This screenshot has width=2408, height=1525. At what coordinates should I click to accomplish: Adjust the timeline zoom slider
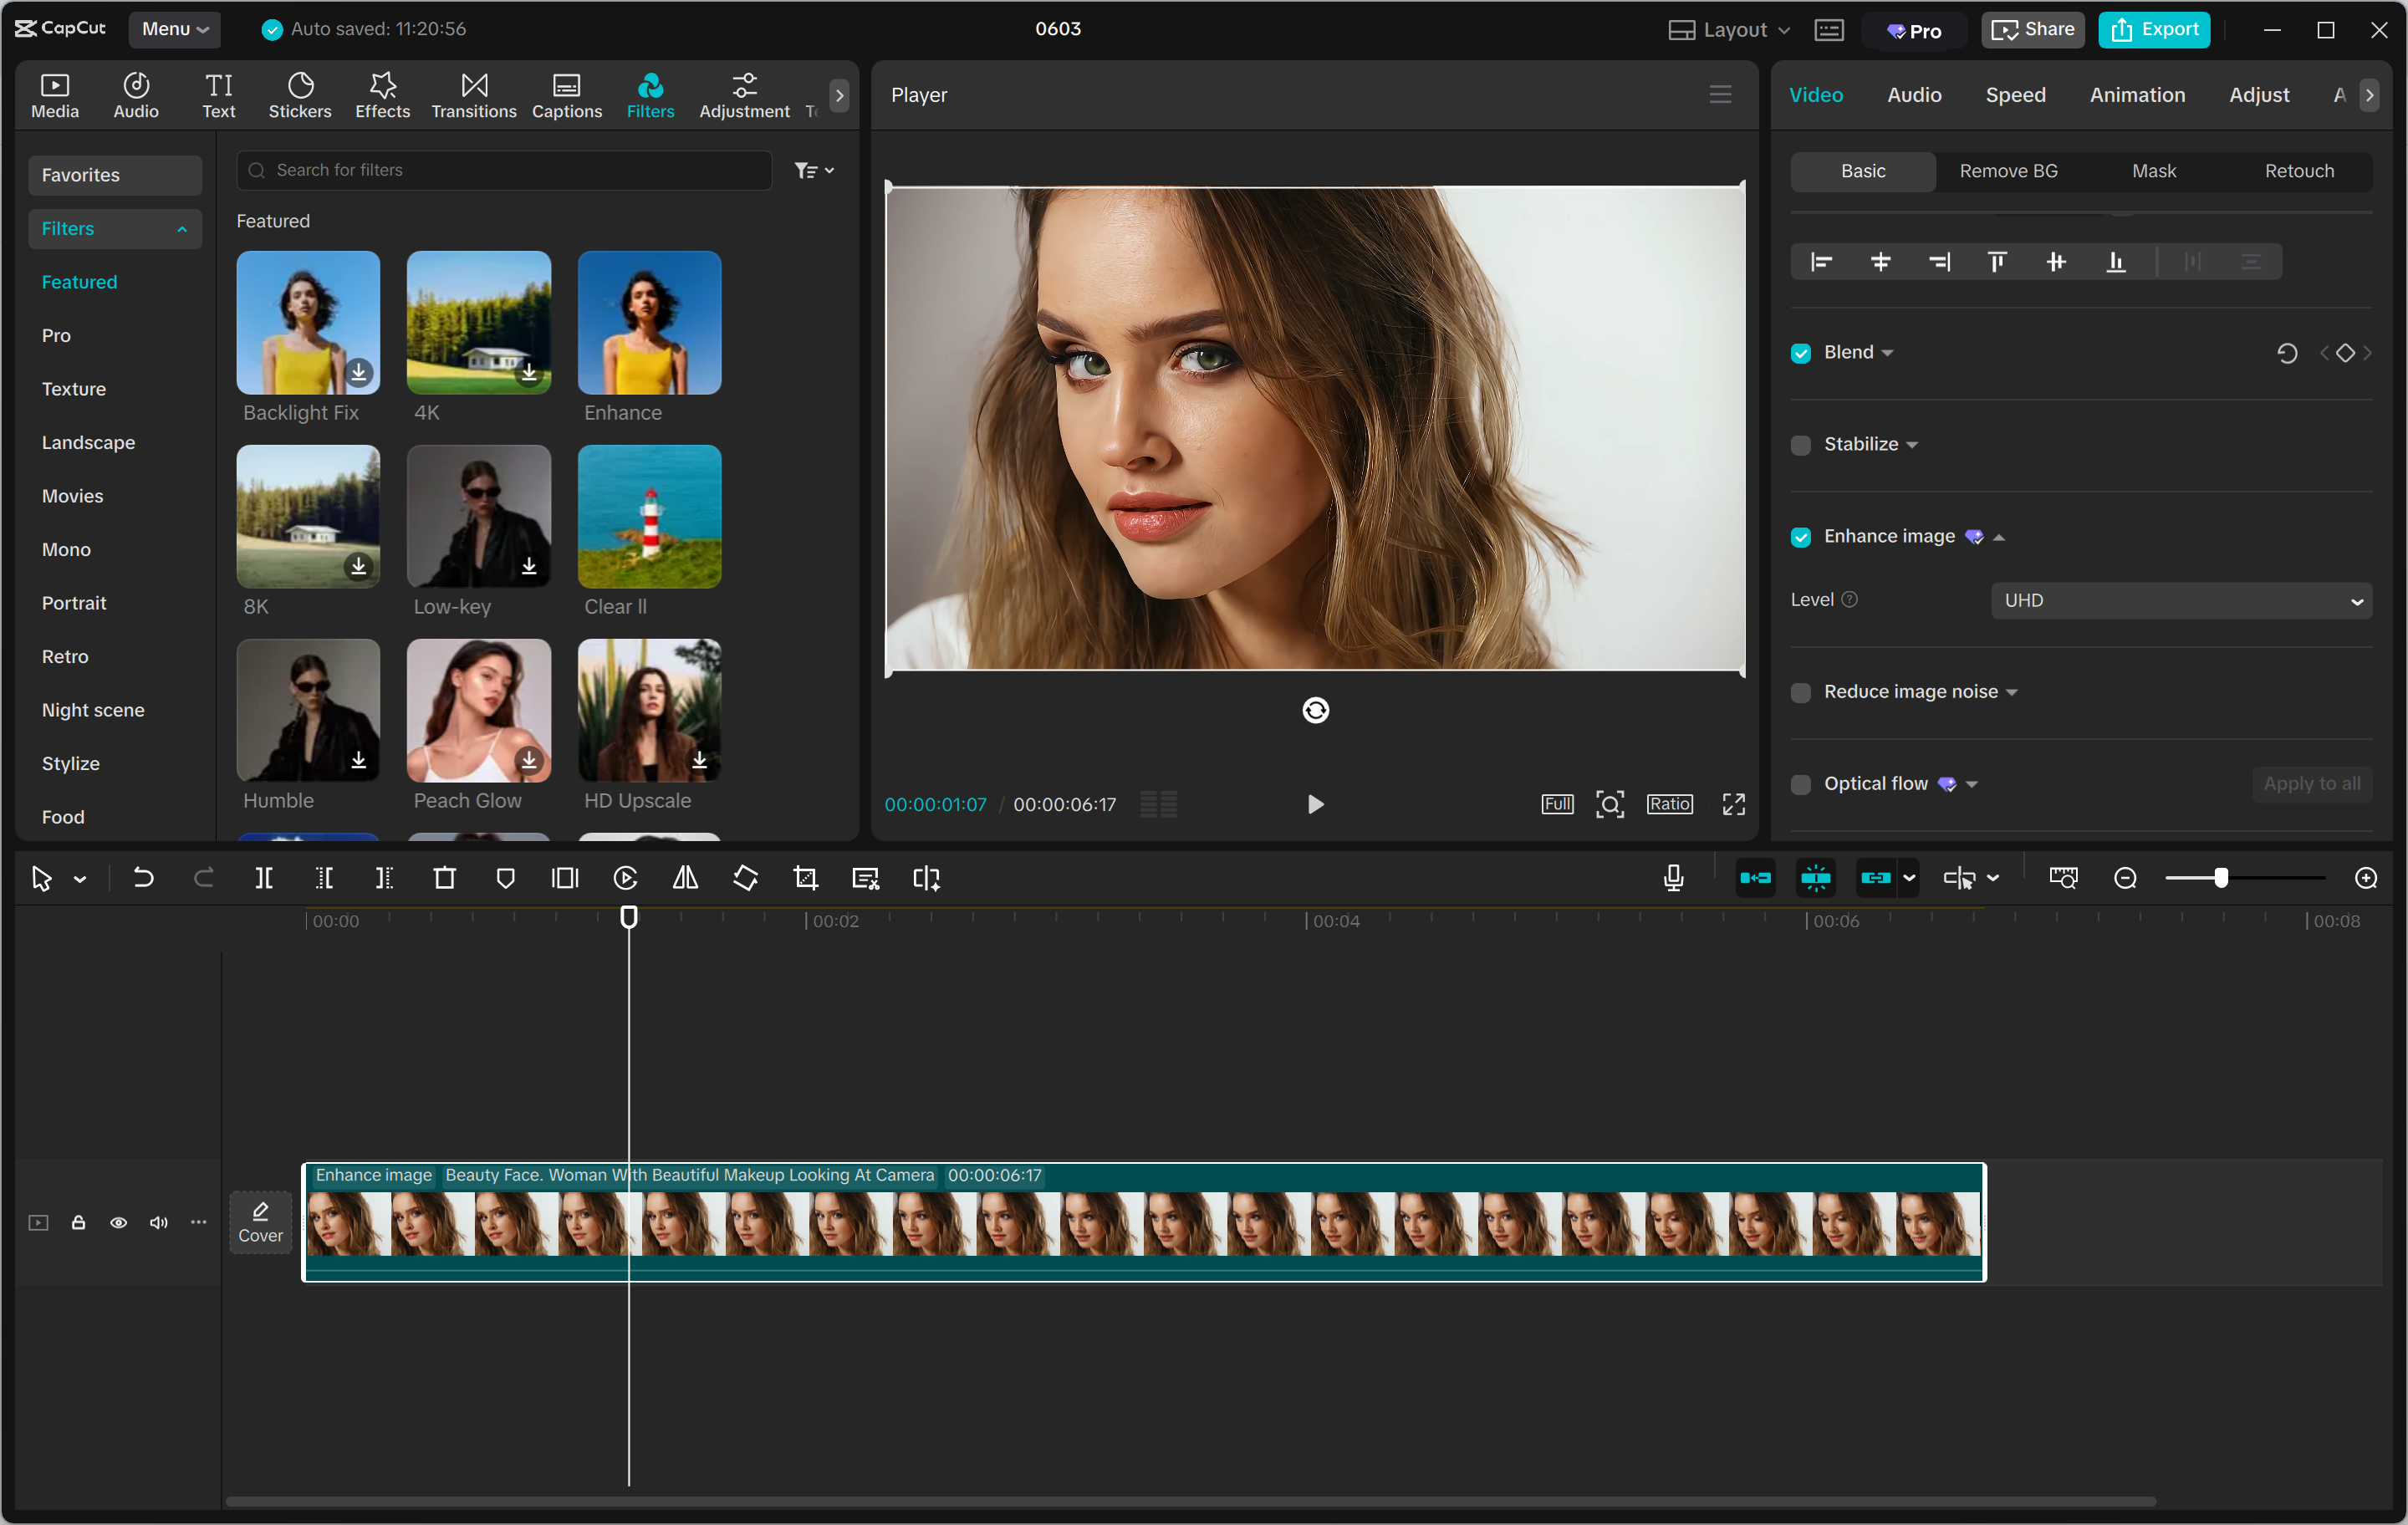point(2222,878)
